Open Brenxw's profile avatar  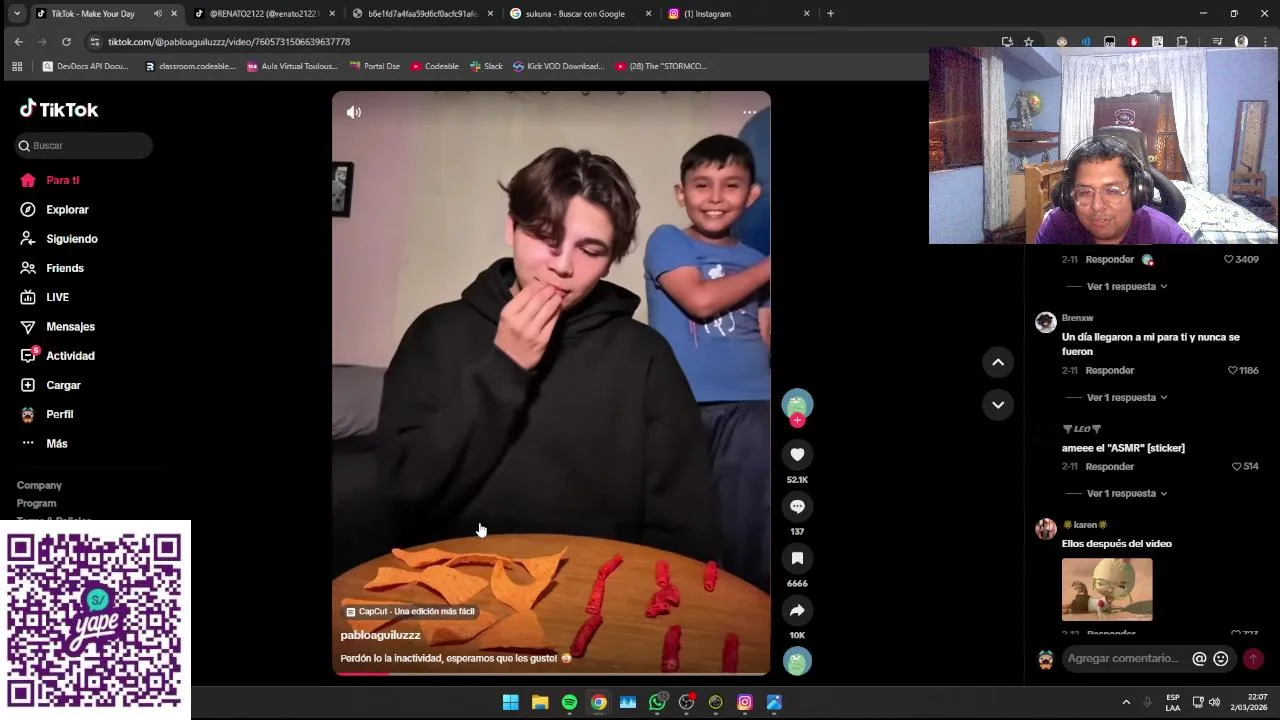pos(1046,322)
